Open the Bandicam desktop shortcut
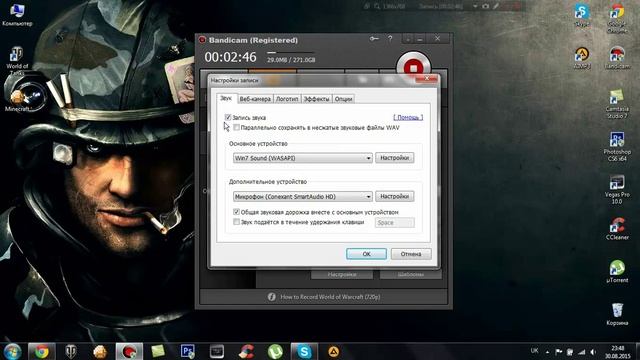The image size is (640, 360). pos(617,58)
